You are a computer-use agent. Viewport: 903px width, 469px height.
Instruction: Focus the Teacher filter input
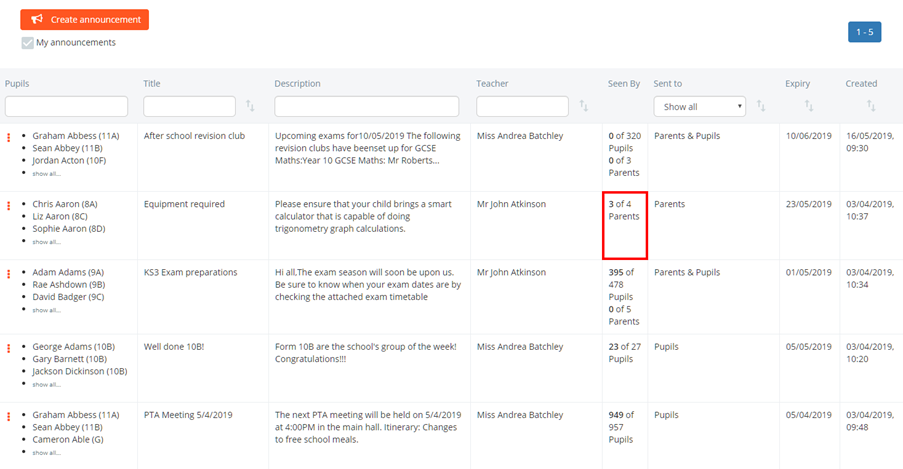[522, 107]
